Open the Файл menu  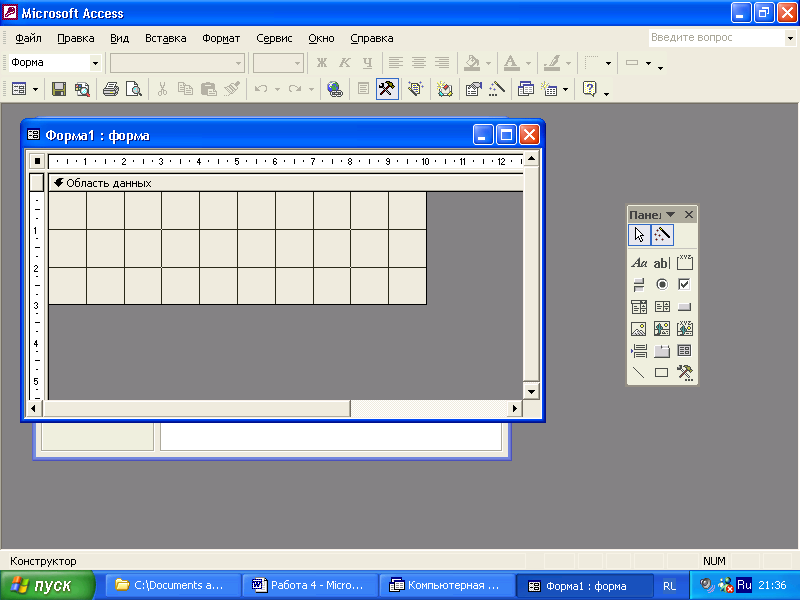pos(28,38)
